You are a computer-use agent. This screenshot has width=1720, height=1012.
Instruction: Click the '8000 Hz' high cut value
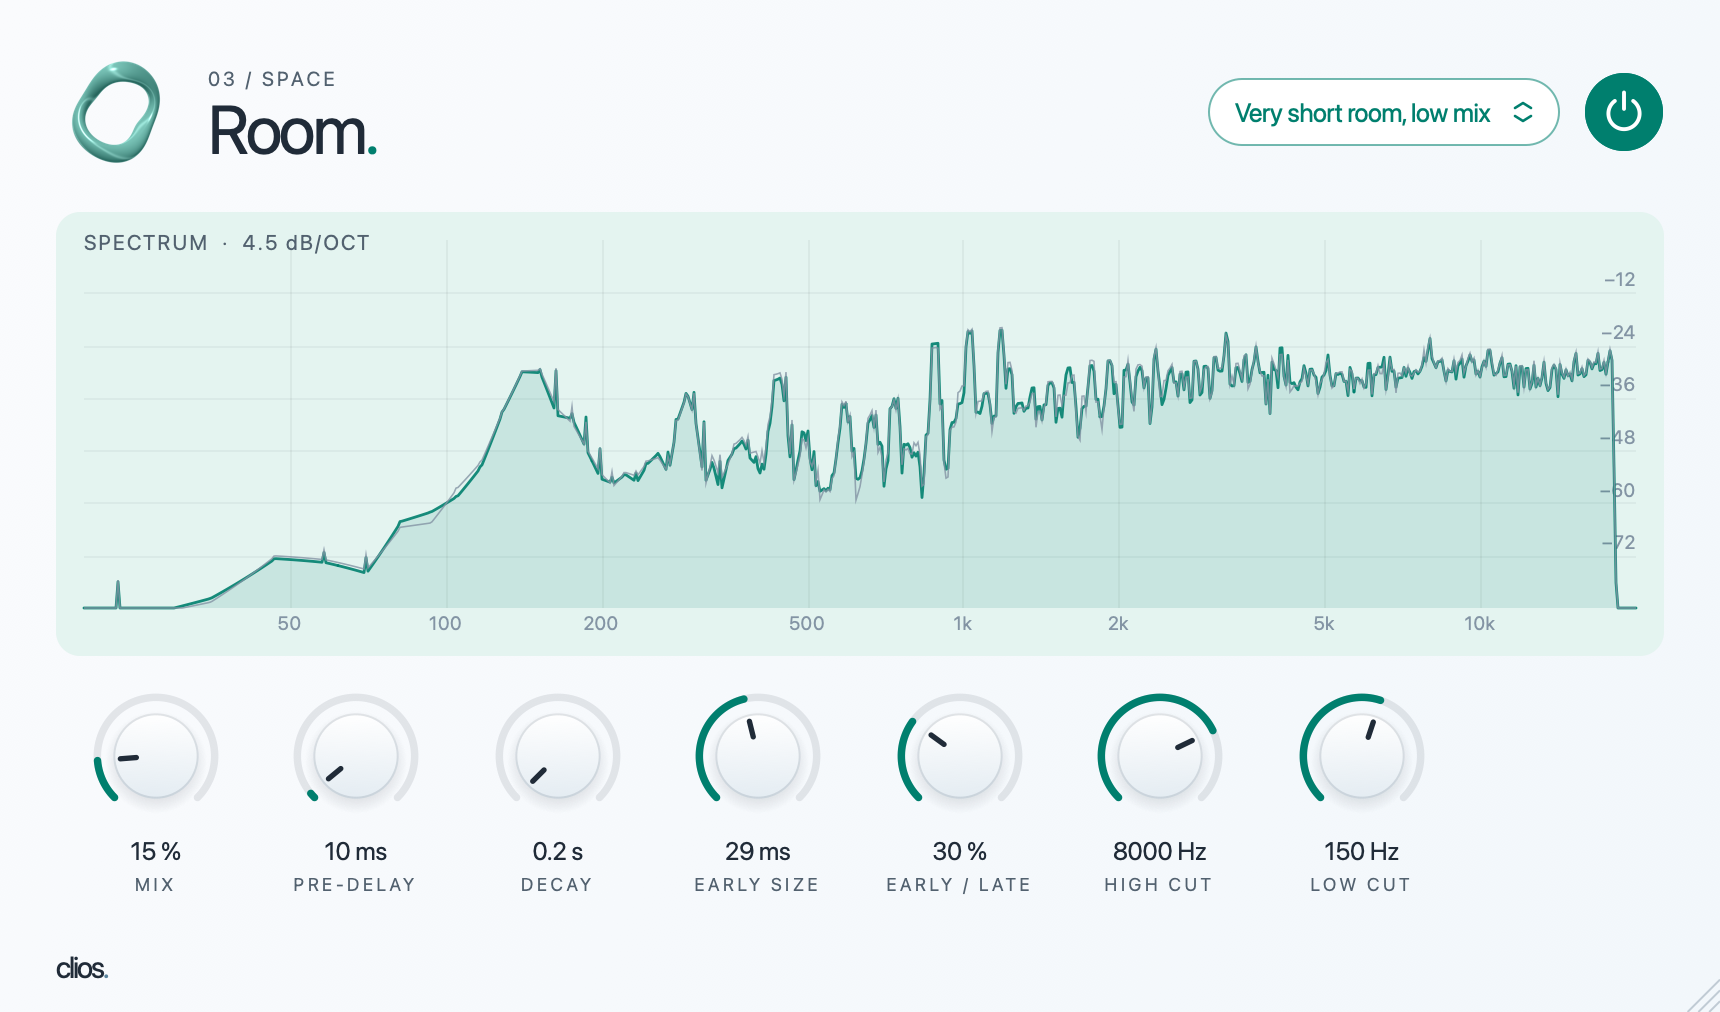1160,852
